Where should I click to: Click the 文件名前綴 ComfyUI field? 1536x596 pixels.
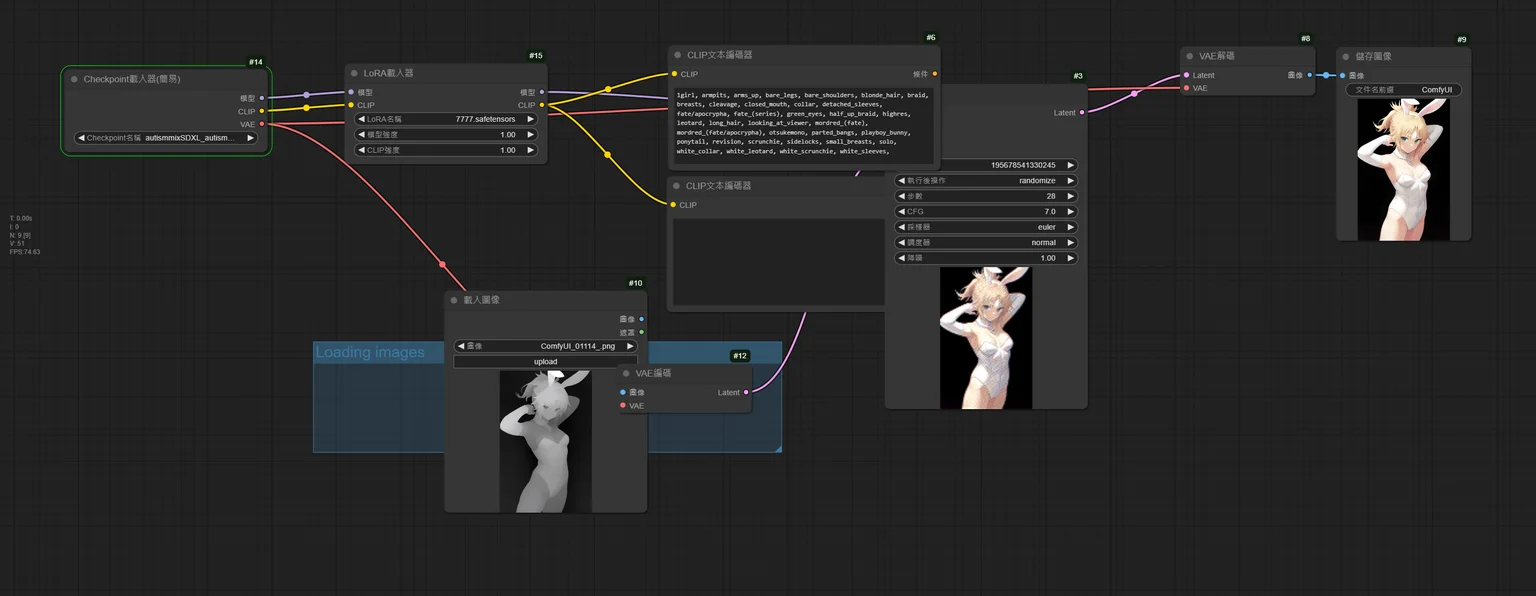1403,90
